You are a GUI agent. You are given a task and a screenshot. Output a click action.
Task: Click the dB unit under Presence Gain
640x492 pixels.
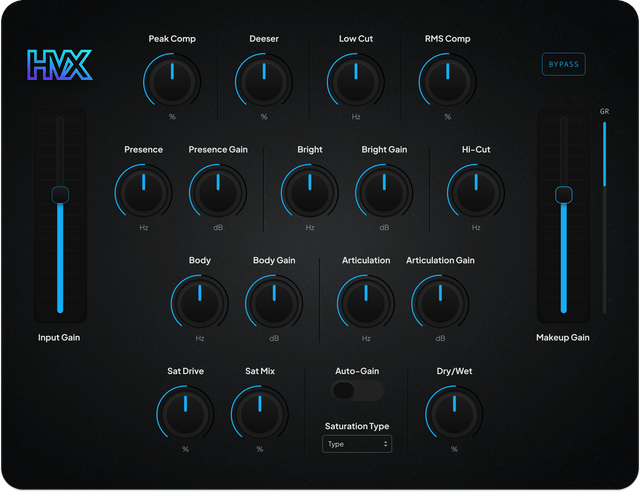[218, 227]
